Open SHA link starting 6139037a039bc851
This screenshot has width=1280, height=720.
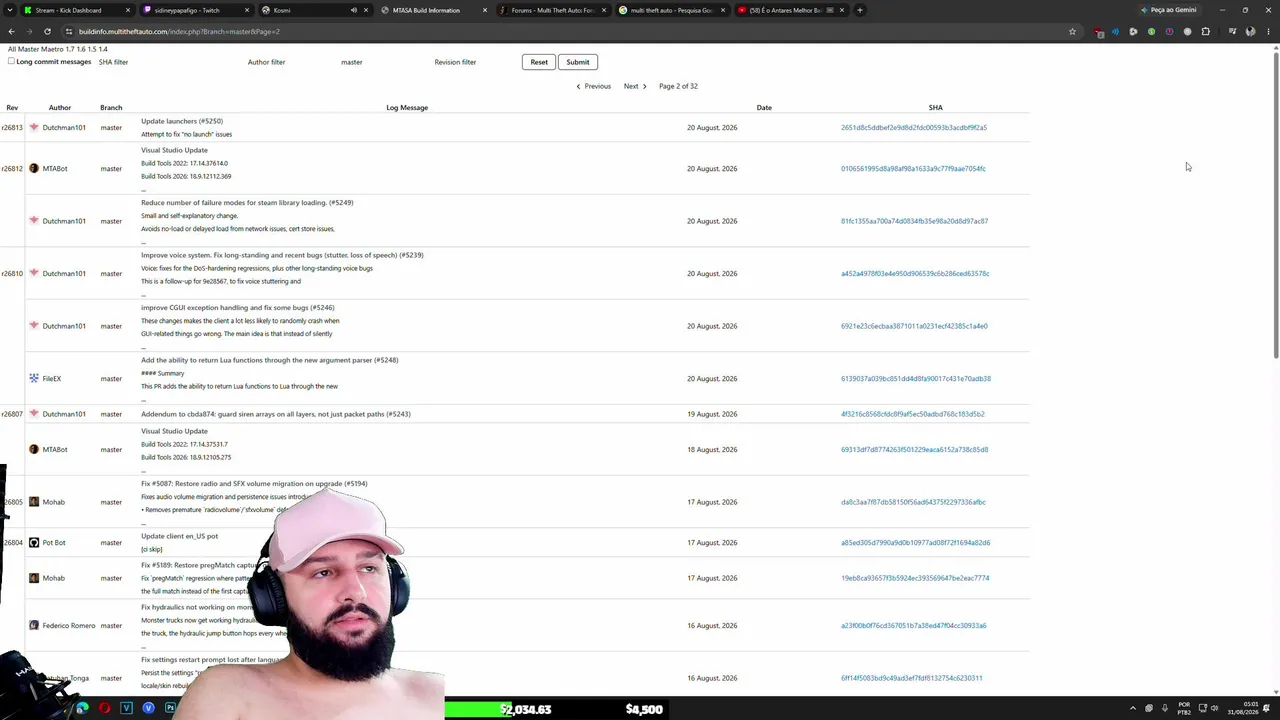pos(916,378)
